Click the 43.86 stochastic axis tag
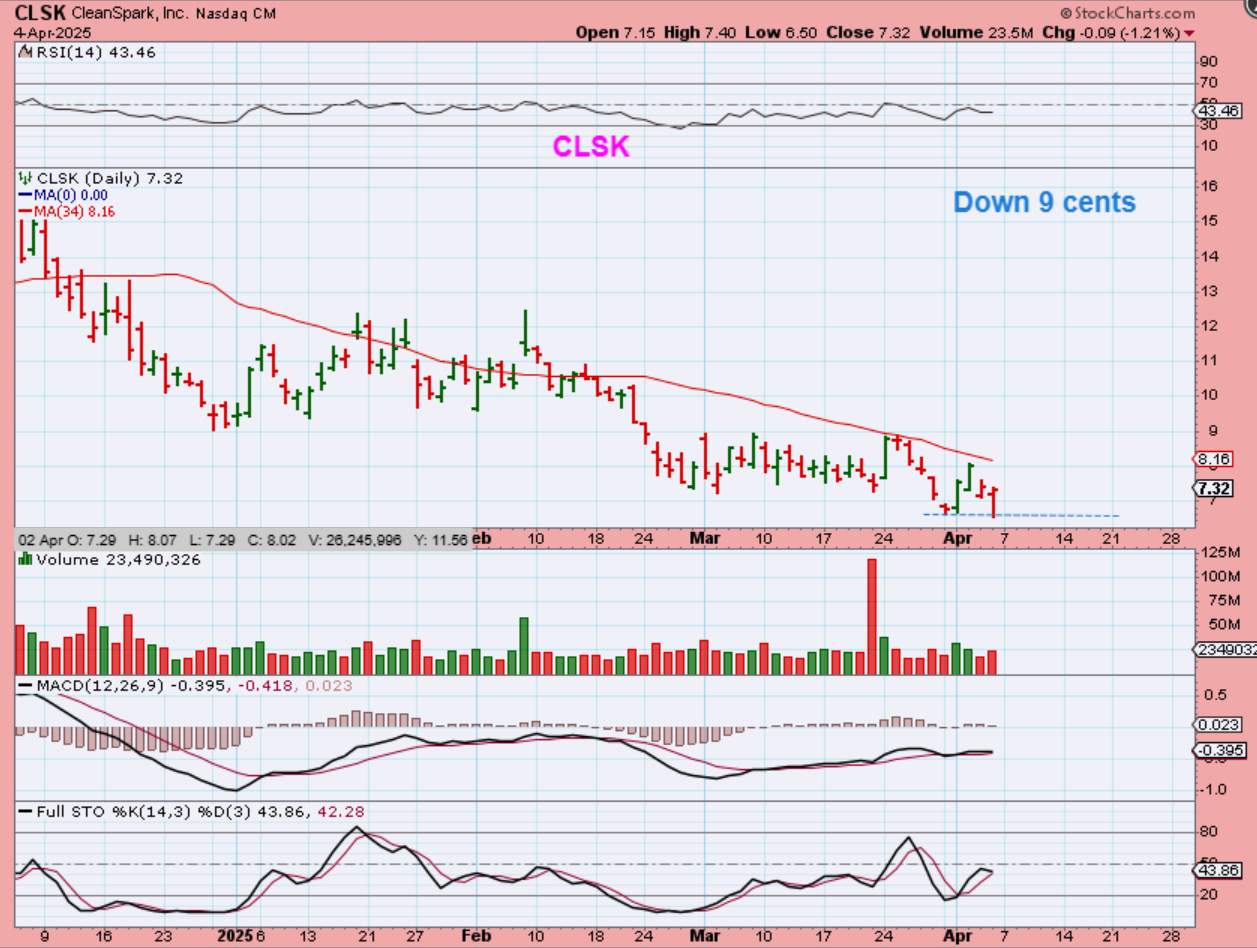 click(1216, 871)
